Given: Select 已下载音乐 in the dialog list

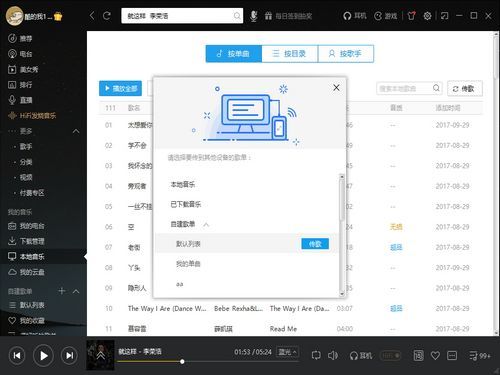Looking at the screenshot, I should tap(186, 204).
